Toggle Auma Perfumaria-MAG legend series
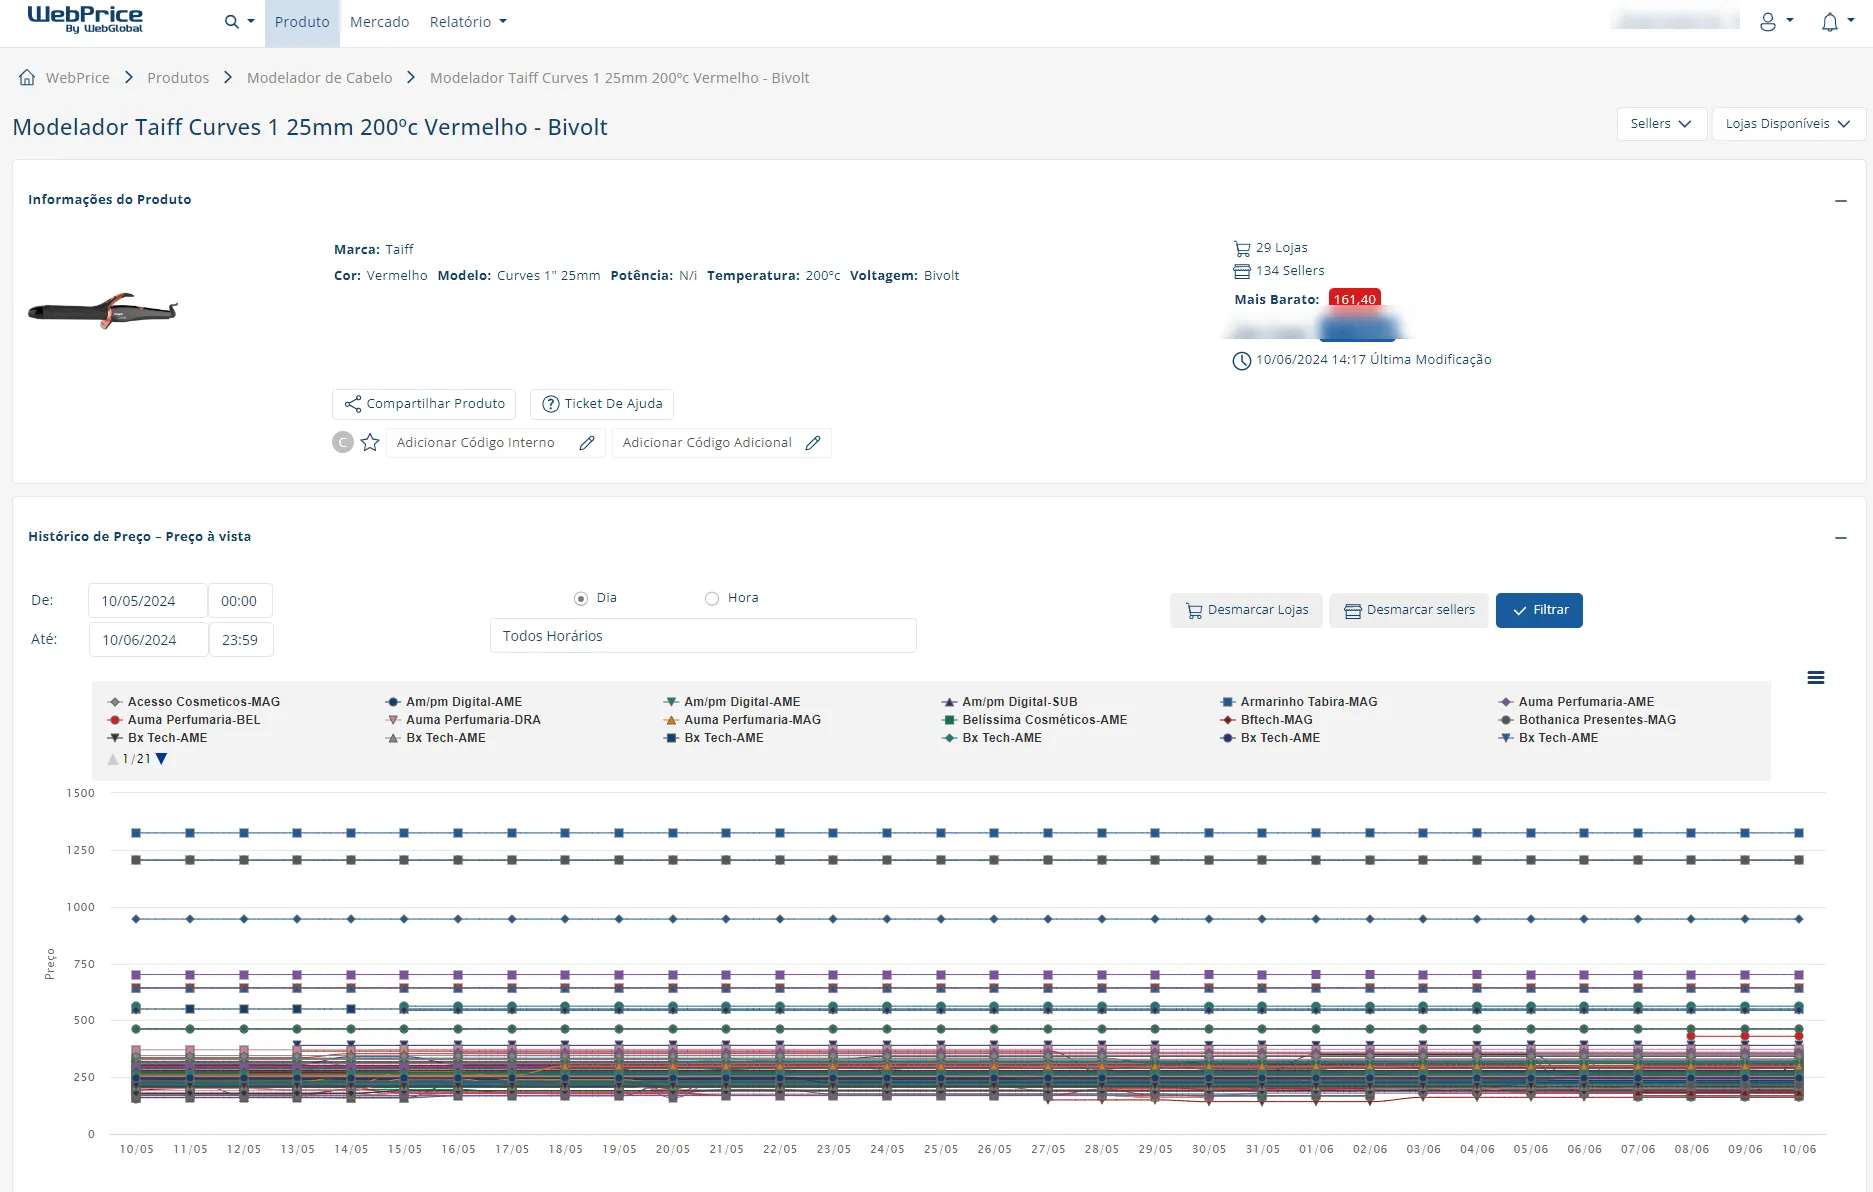 [743, 720]
